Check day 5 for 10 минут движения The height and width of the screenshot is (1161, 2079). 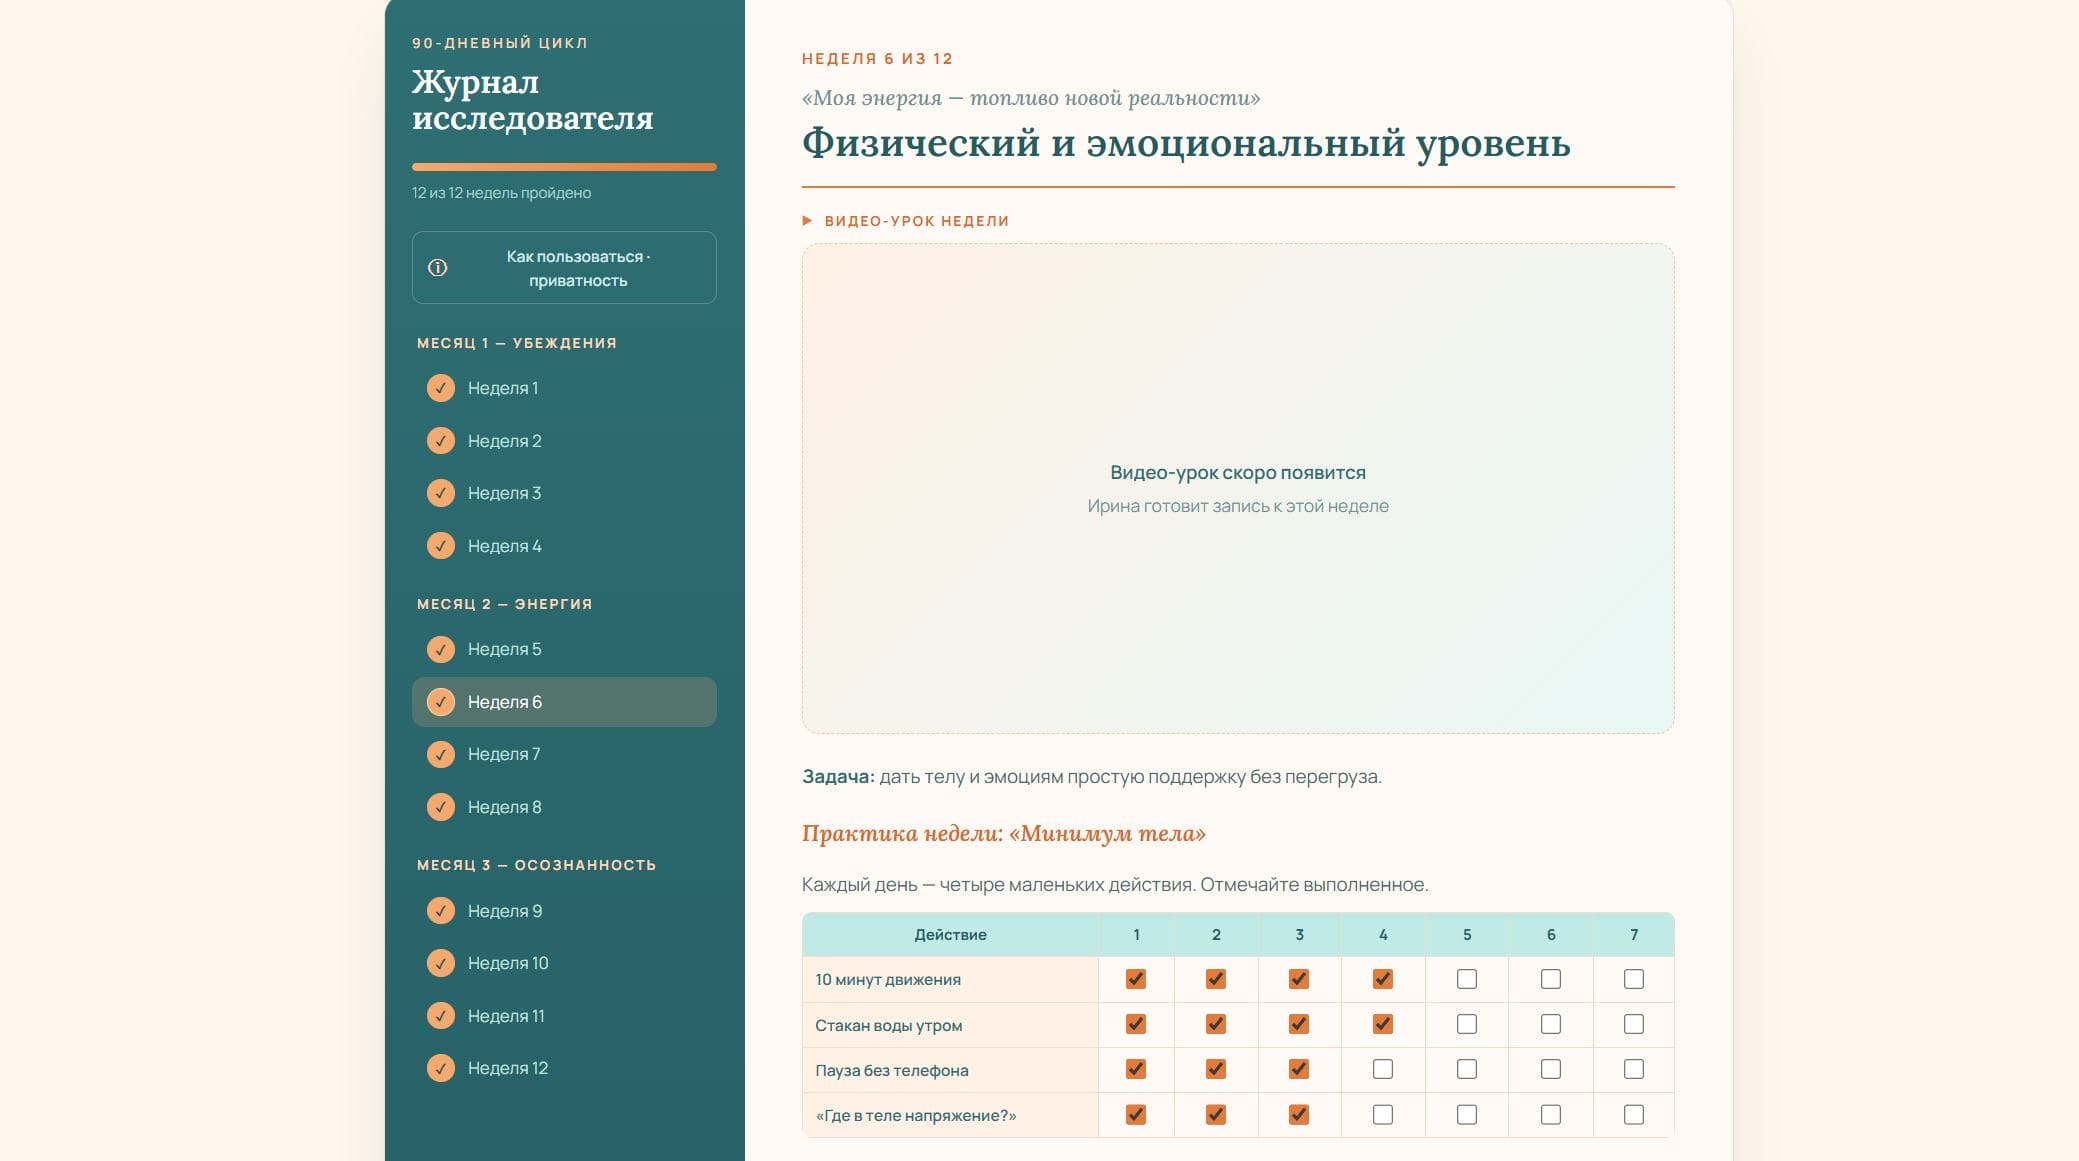[x=1467, y=979]
